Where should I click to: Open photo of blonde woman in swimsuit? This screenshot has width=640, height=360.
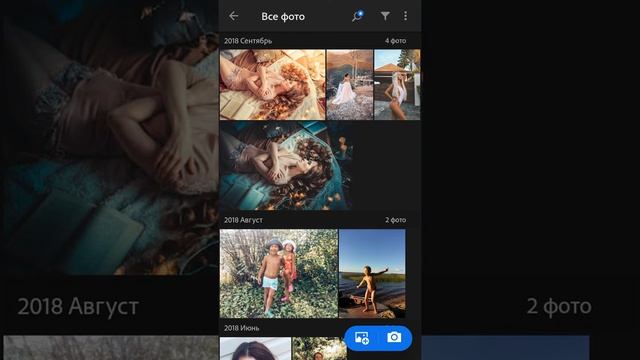pyautogui.click(x=397, y=84)
